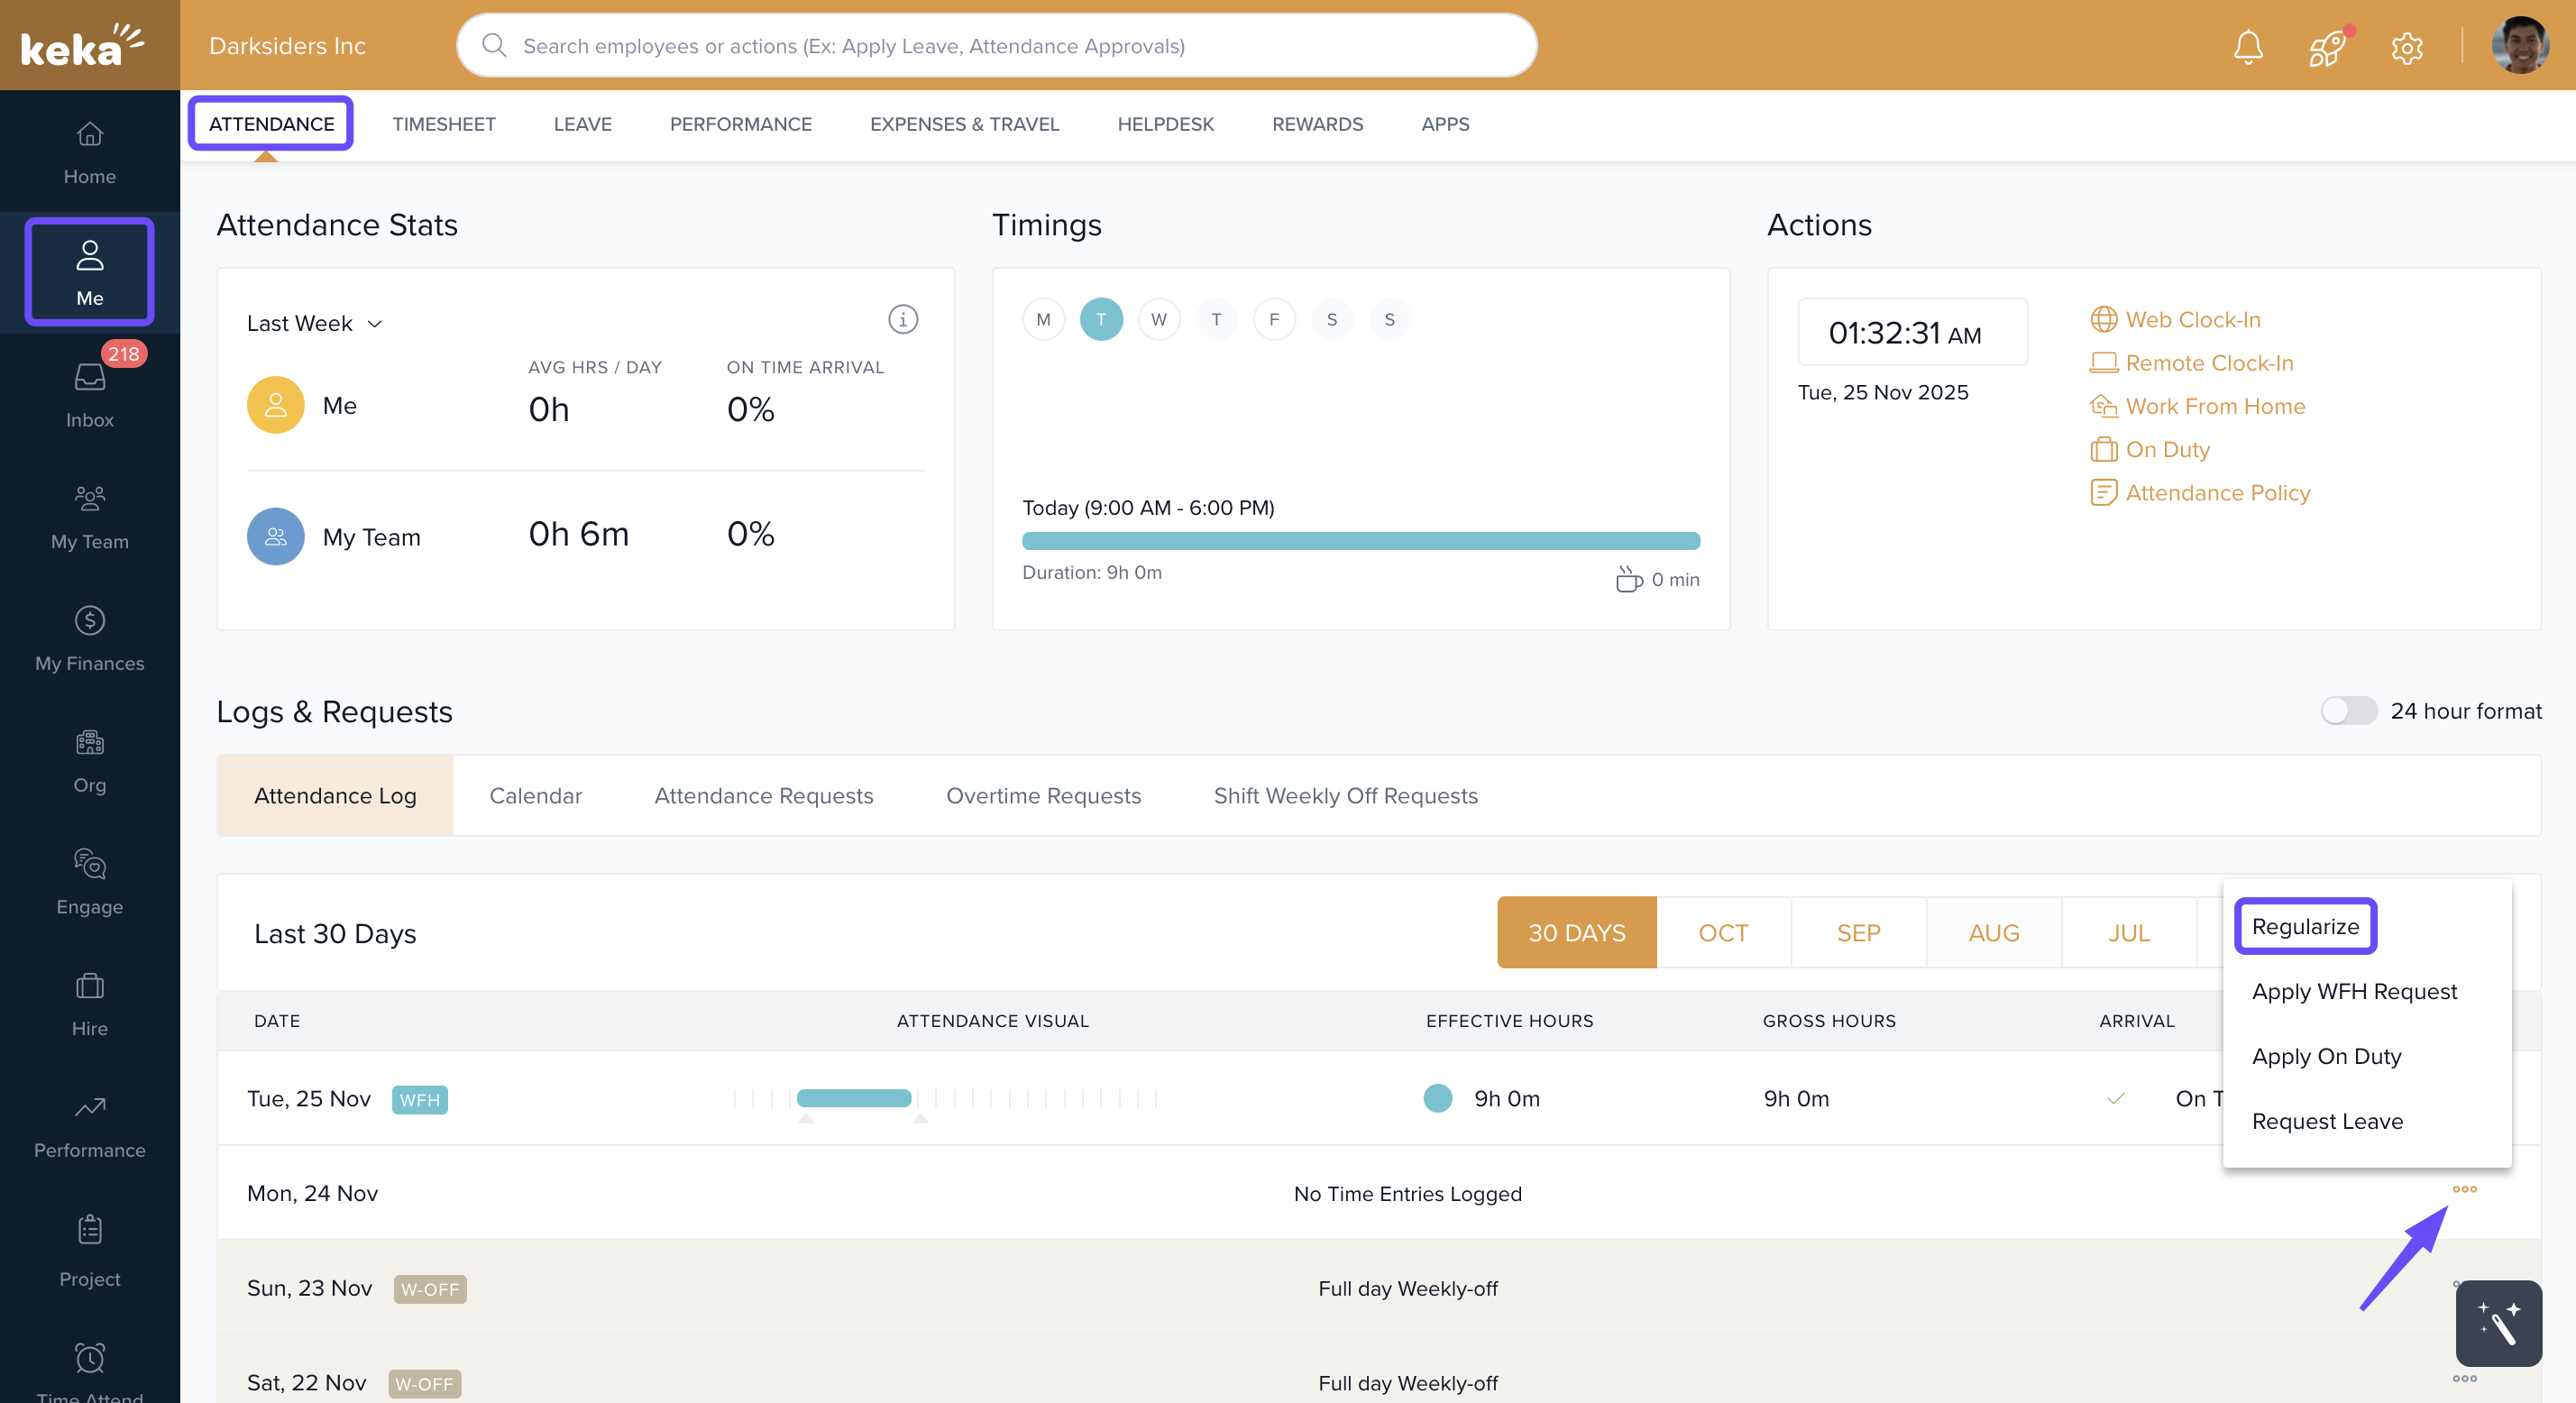Open the notifications bell icon
Image resolution: width=2576 pixels, height=1403 pixels.
(x=2248, y=46)
